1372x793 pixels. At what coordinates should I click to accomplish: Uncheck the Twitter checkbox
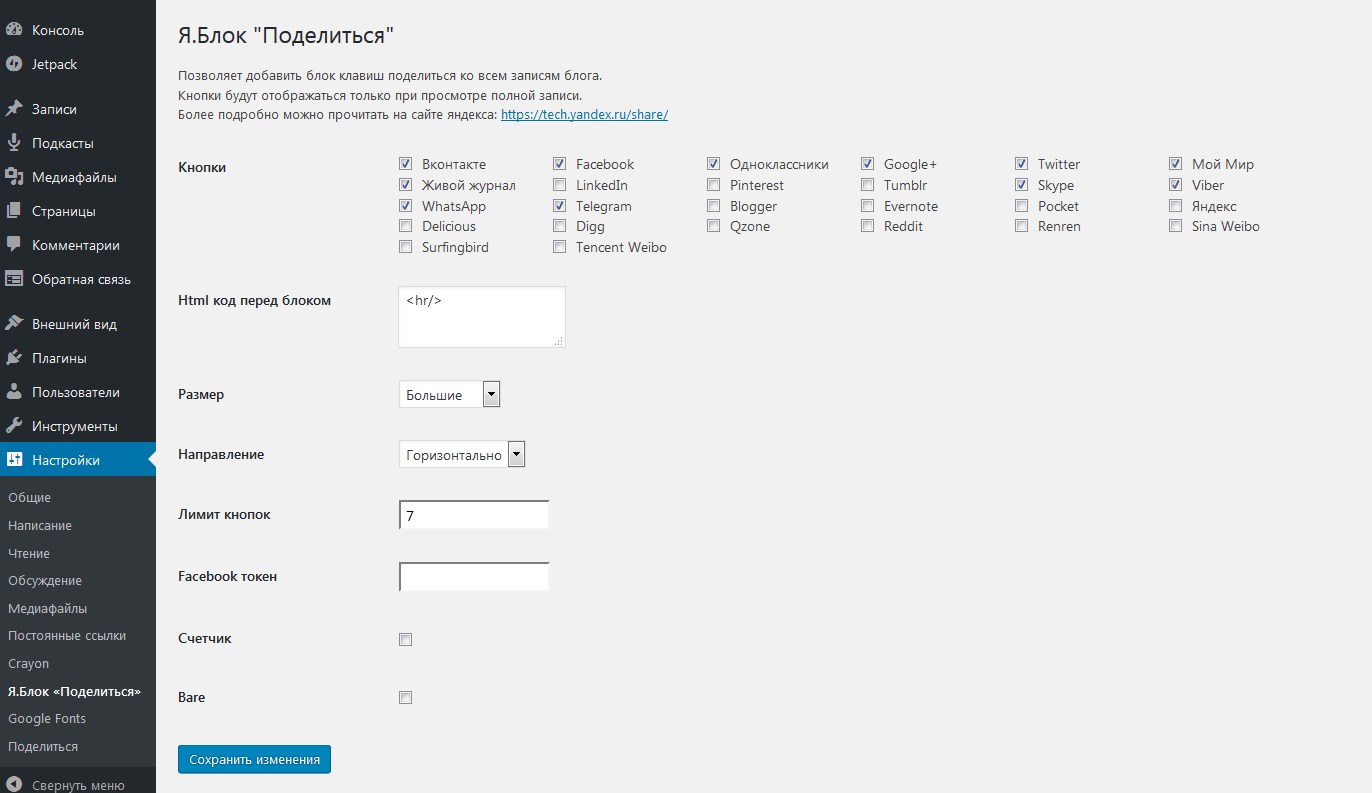[x=1021, y=163]
